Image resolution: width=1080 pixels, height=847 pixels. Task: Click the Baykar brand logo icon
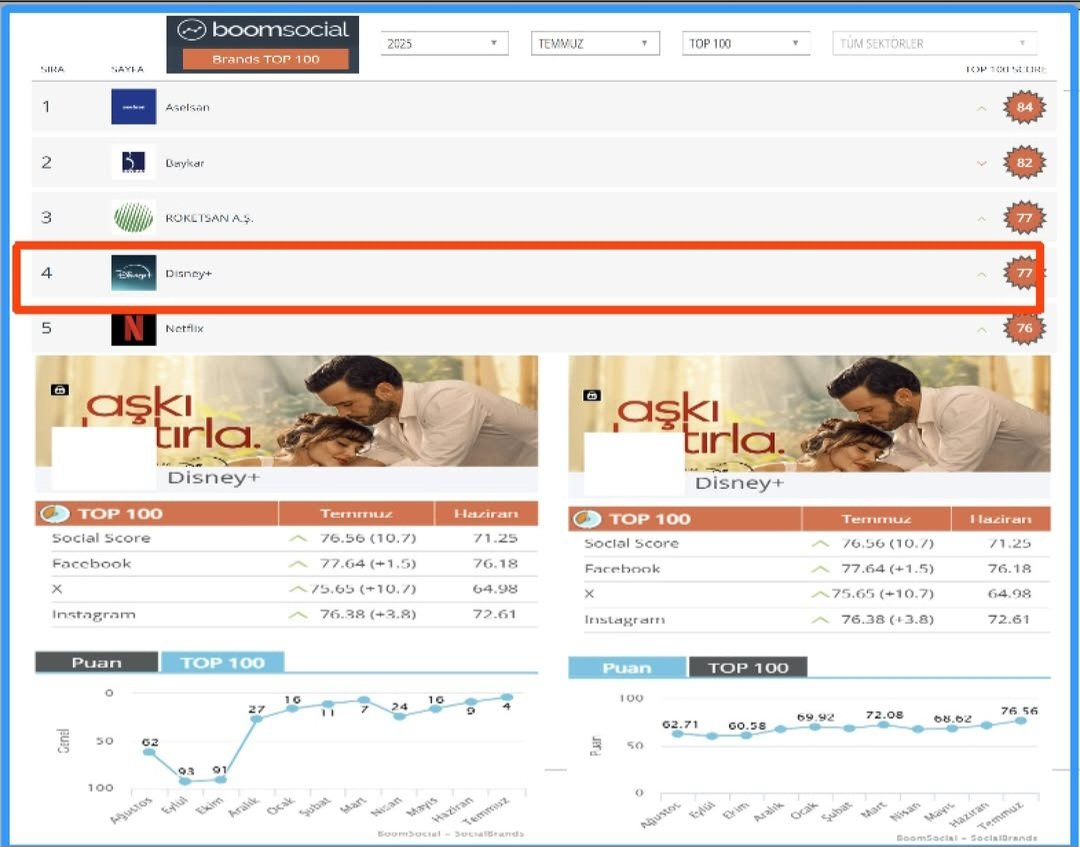pyautogui.click(x=133, y=162)
